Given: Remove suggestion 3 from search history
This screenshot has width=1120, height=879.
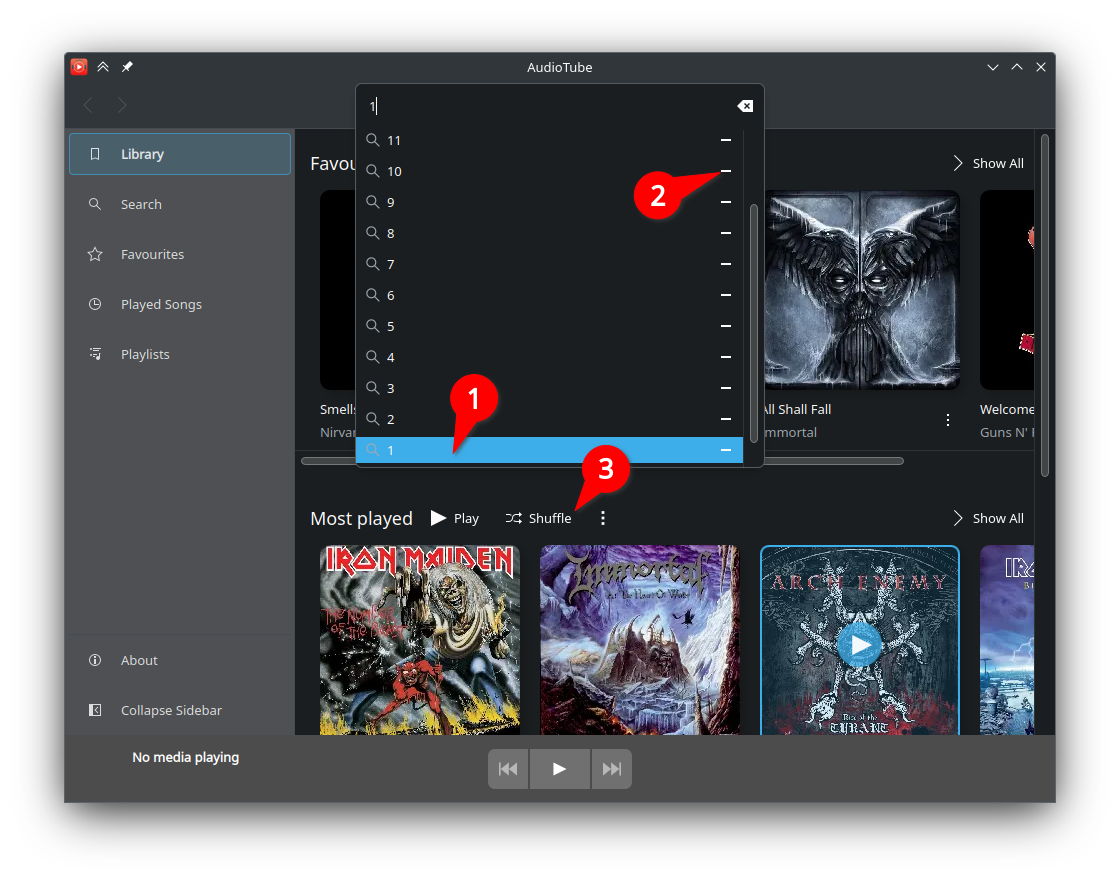Looking at the screenshot, I should [726, 388].
